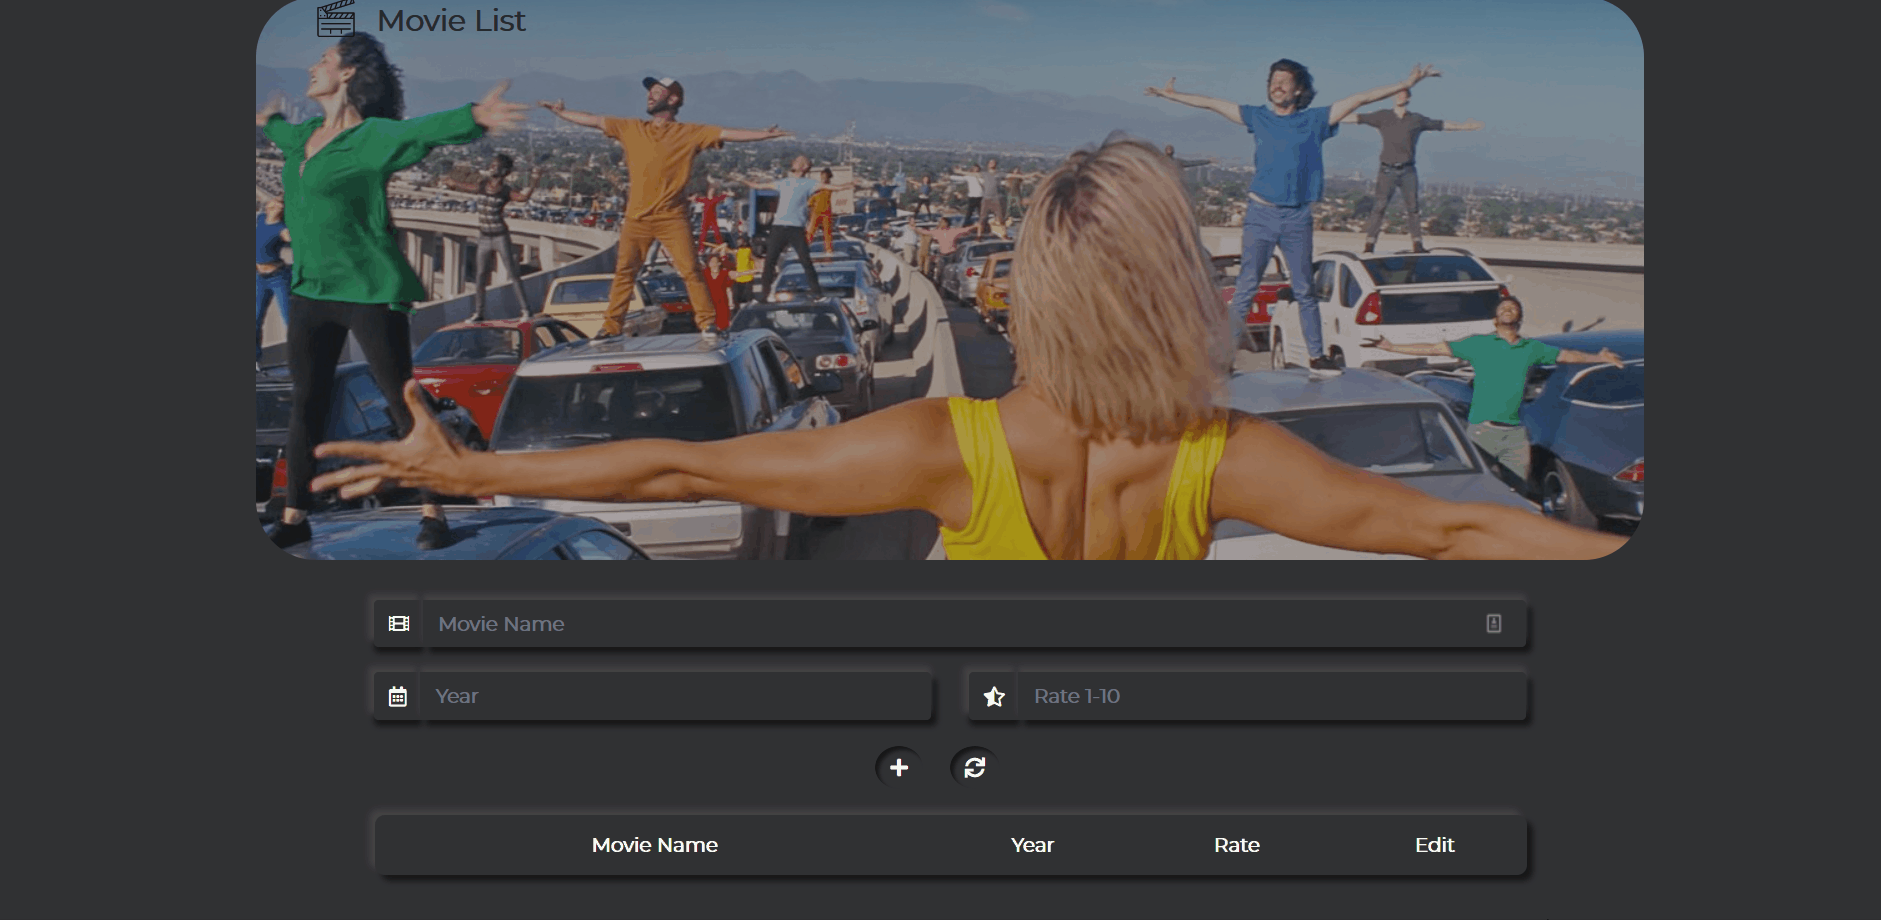Click the film strip icon beside Movie Name
Screen dimensions: 1881x920
pos(399,624)
